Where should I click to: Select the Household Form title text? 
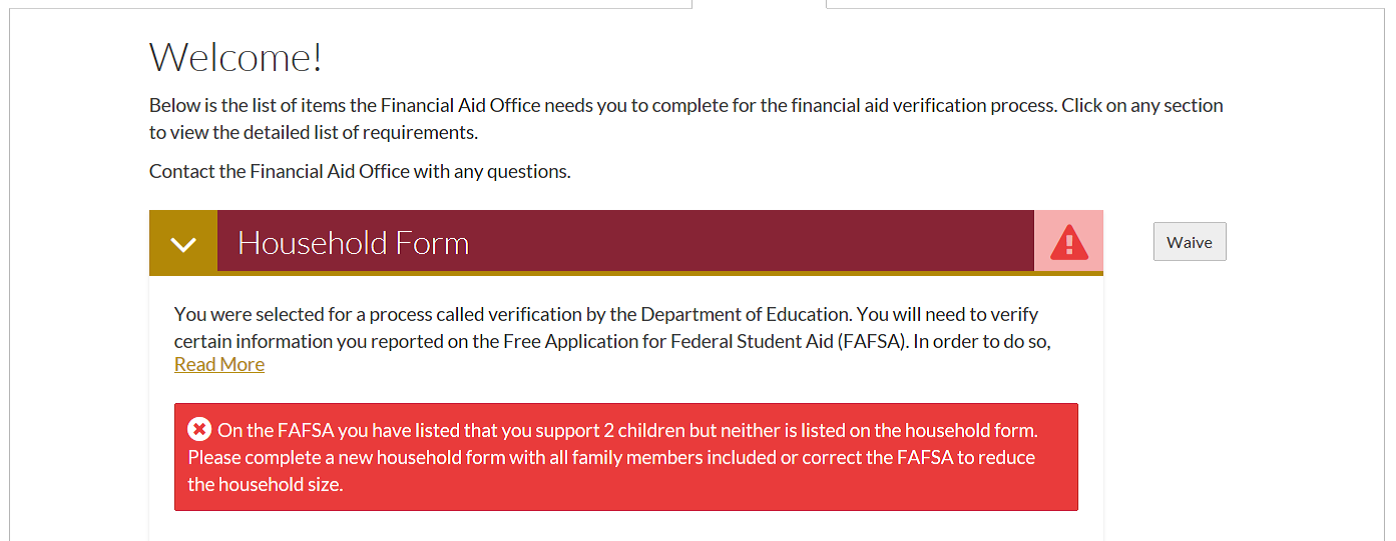[353, 243]
